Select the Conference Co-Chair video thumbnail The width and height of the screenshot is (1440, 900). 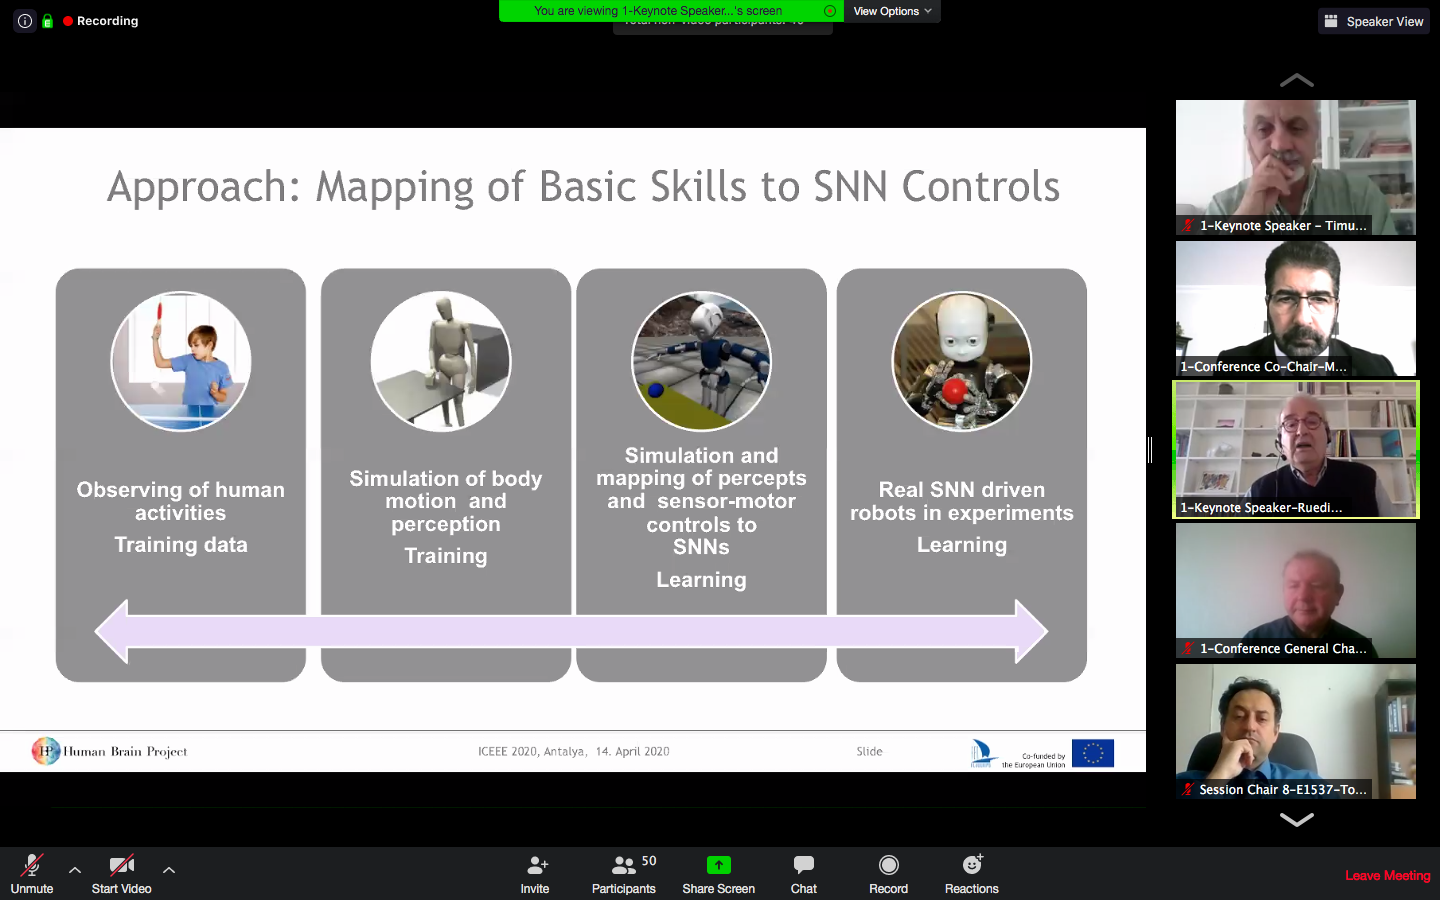(x=1296, y=308)
